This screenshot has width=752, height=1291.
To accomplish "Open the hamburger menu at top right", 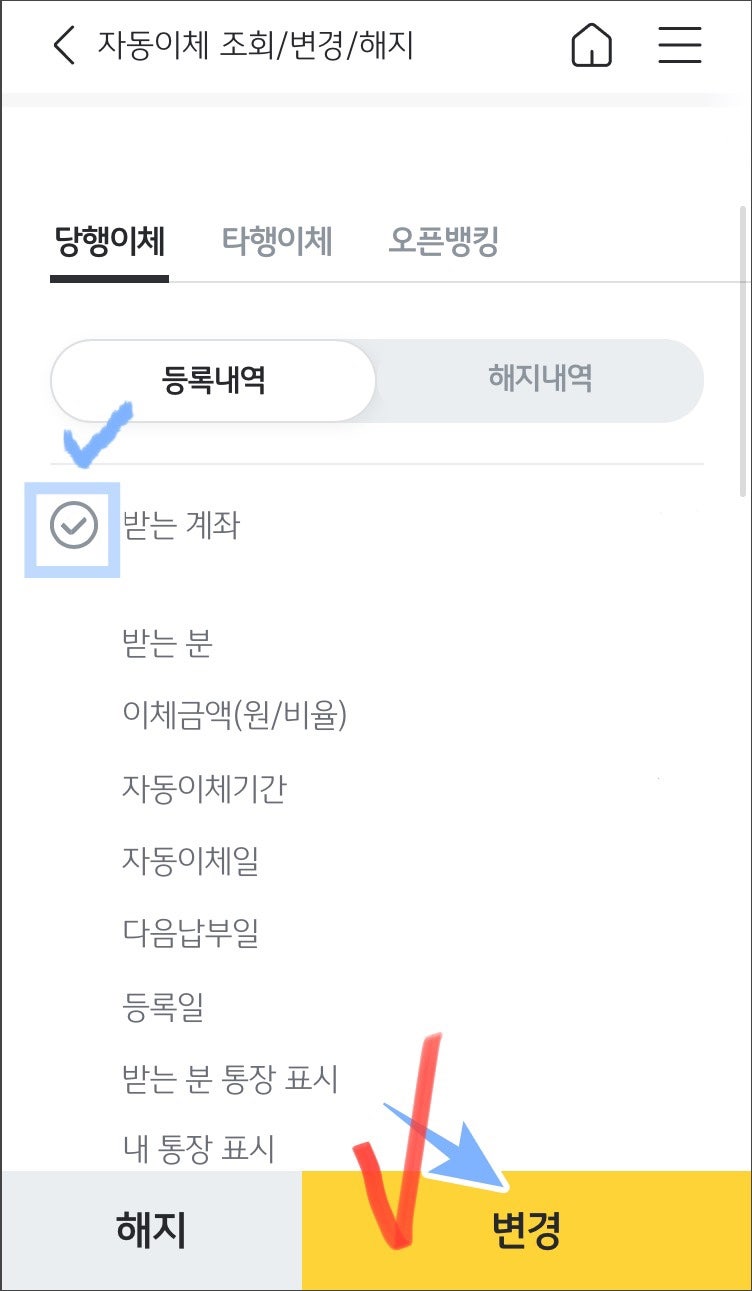I will click(x=679, y=46).
